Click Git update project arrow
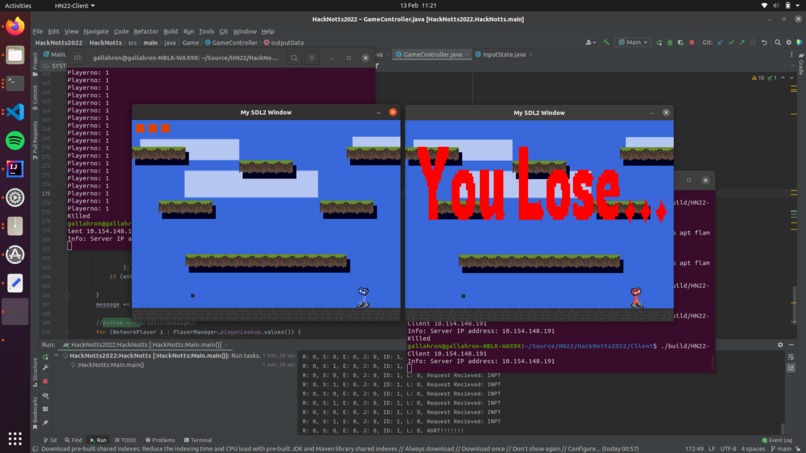This screenshot has height=453, width=806. [x=720, y=43]
